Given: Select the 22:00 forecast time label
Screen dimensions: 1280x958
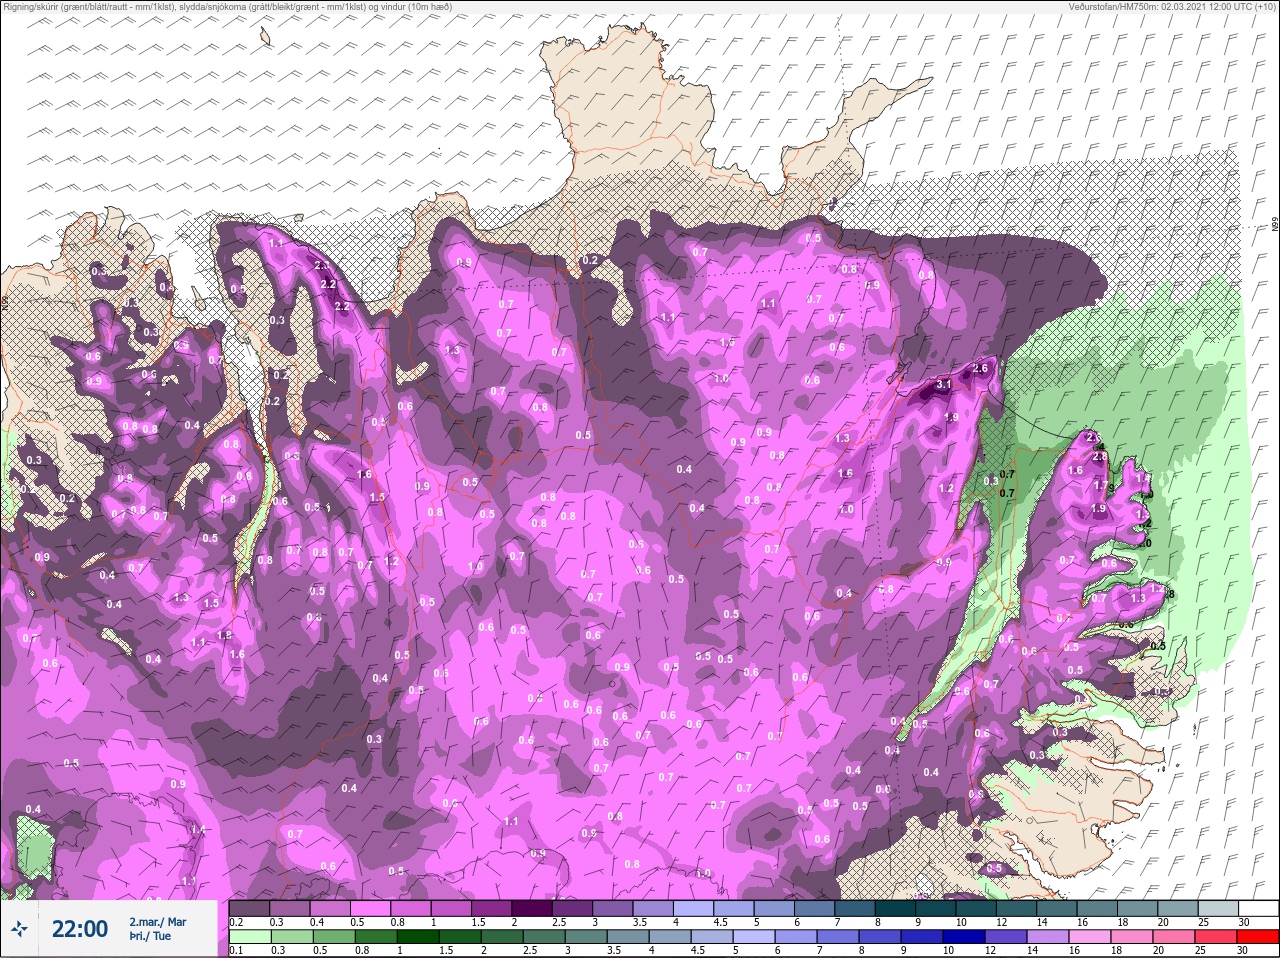Looking at the screenshot, I should click(x=80, y=929).
